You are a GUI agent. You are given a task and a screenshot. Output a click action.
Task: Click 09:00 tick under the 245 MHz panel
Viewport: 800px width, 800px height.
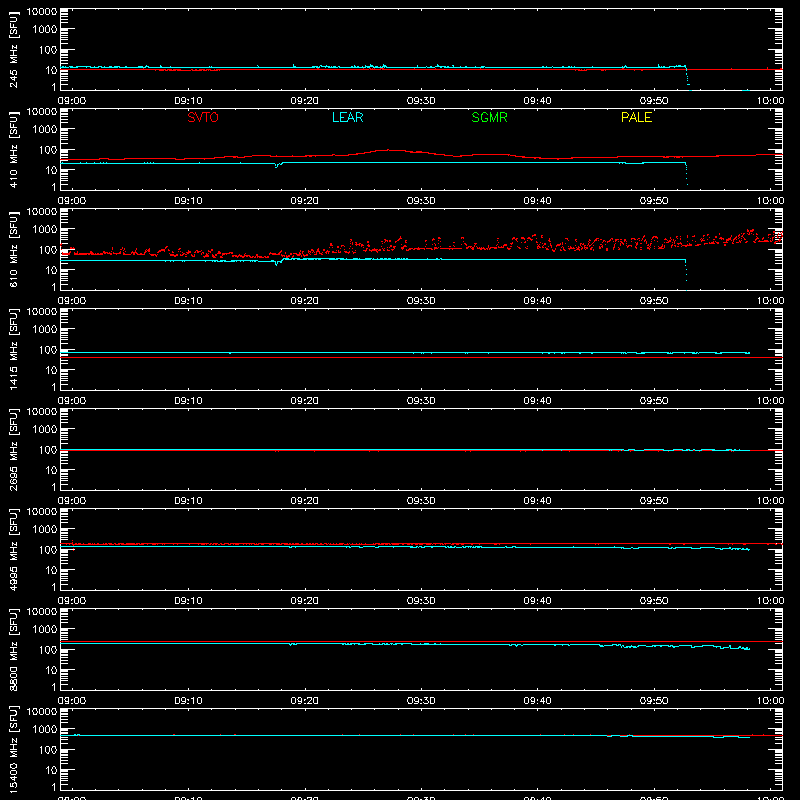71,101
